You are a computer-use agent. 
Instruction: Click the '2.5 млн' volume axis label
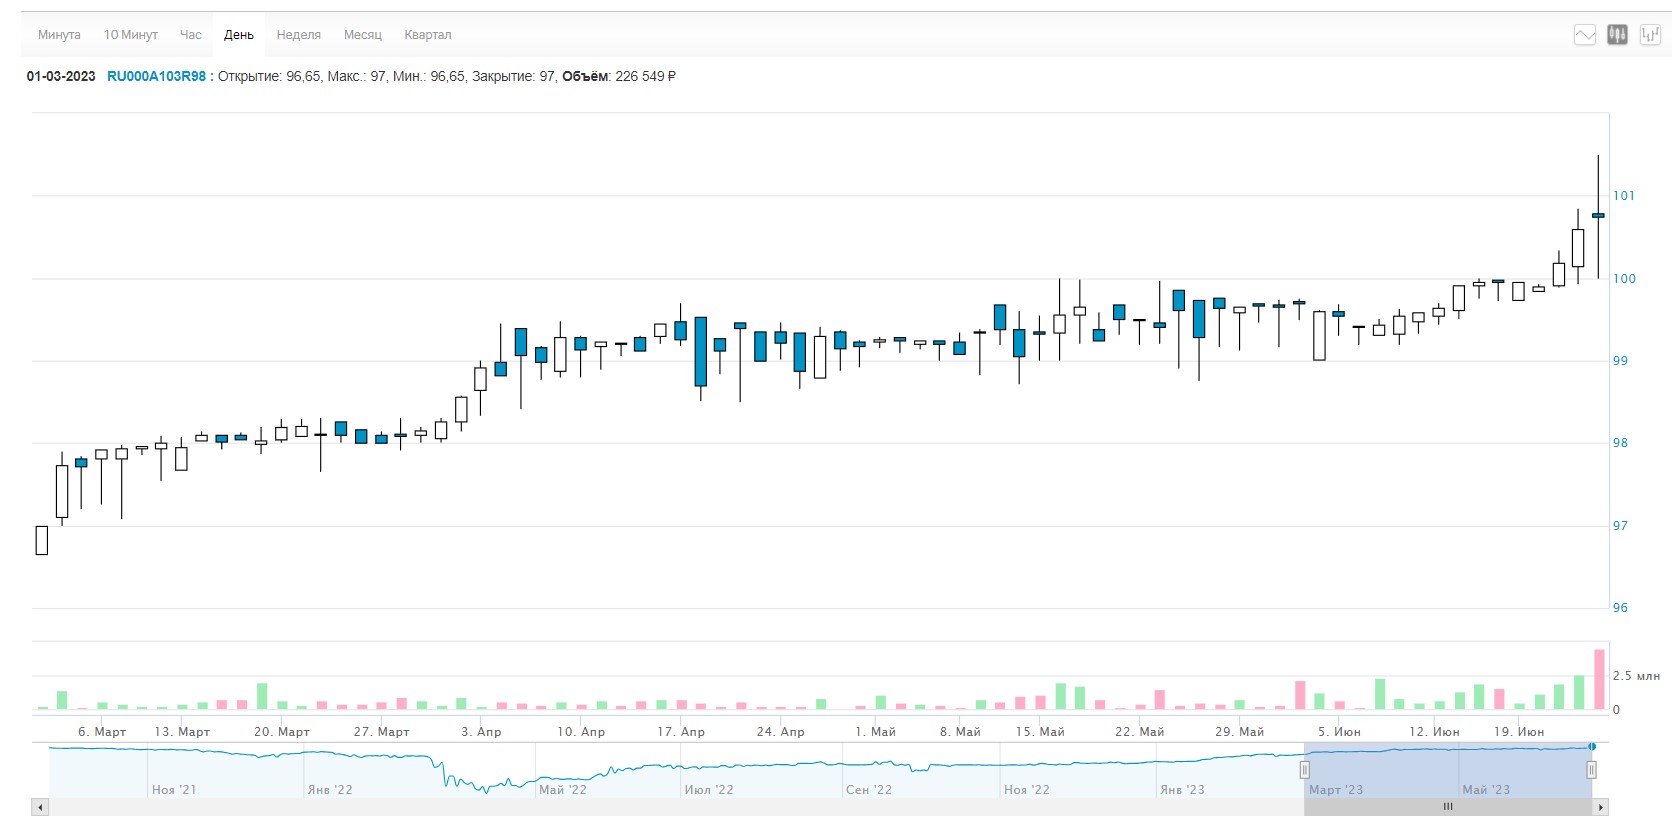[x=1636, y=676]
